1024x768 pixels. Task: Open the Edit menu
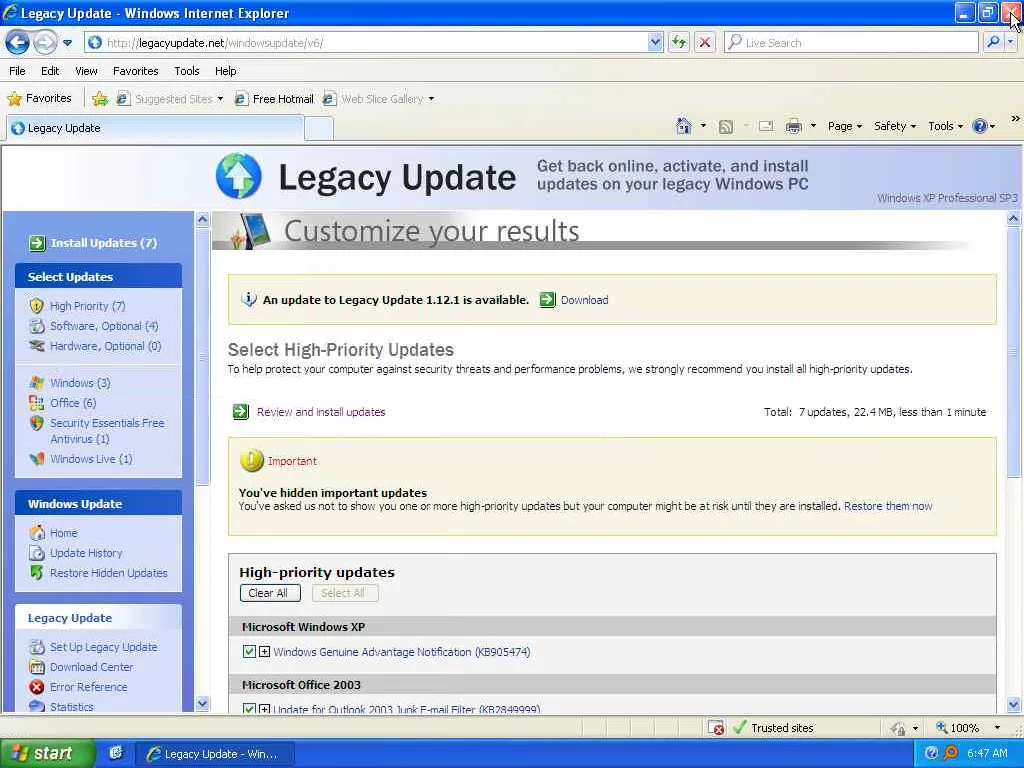50,71
